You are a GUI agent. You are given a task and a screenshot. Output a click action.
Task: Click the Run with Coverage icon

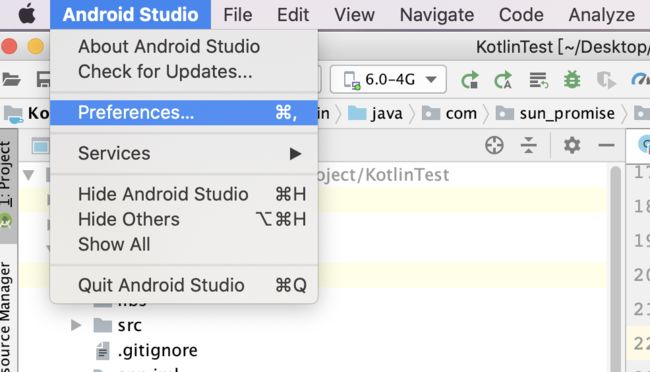pos(605,80)
